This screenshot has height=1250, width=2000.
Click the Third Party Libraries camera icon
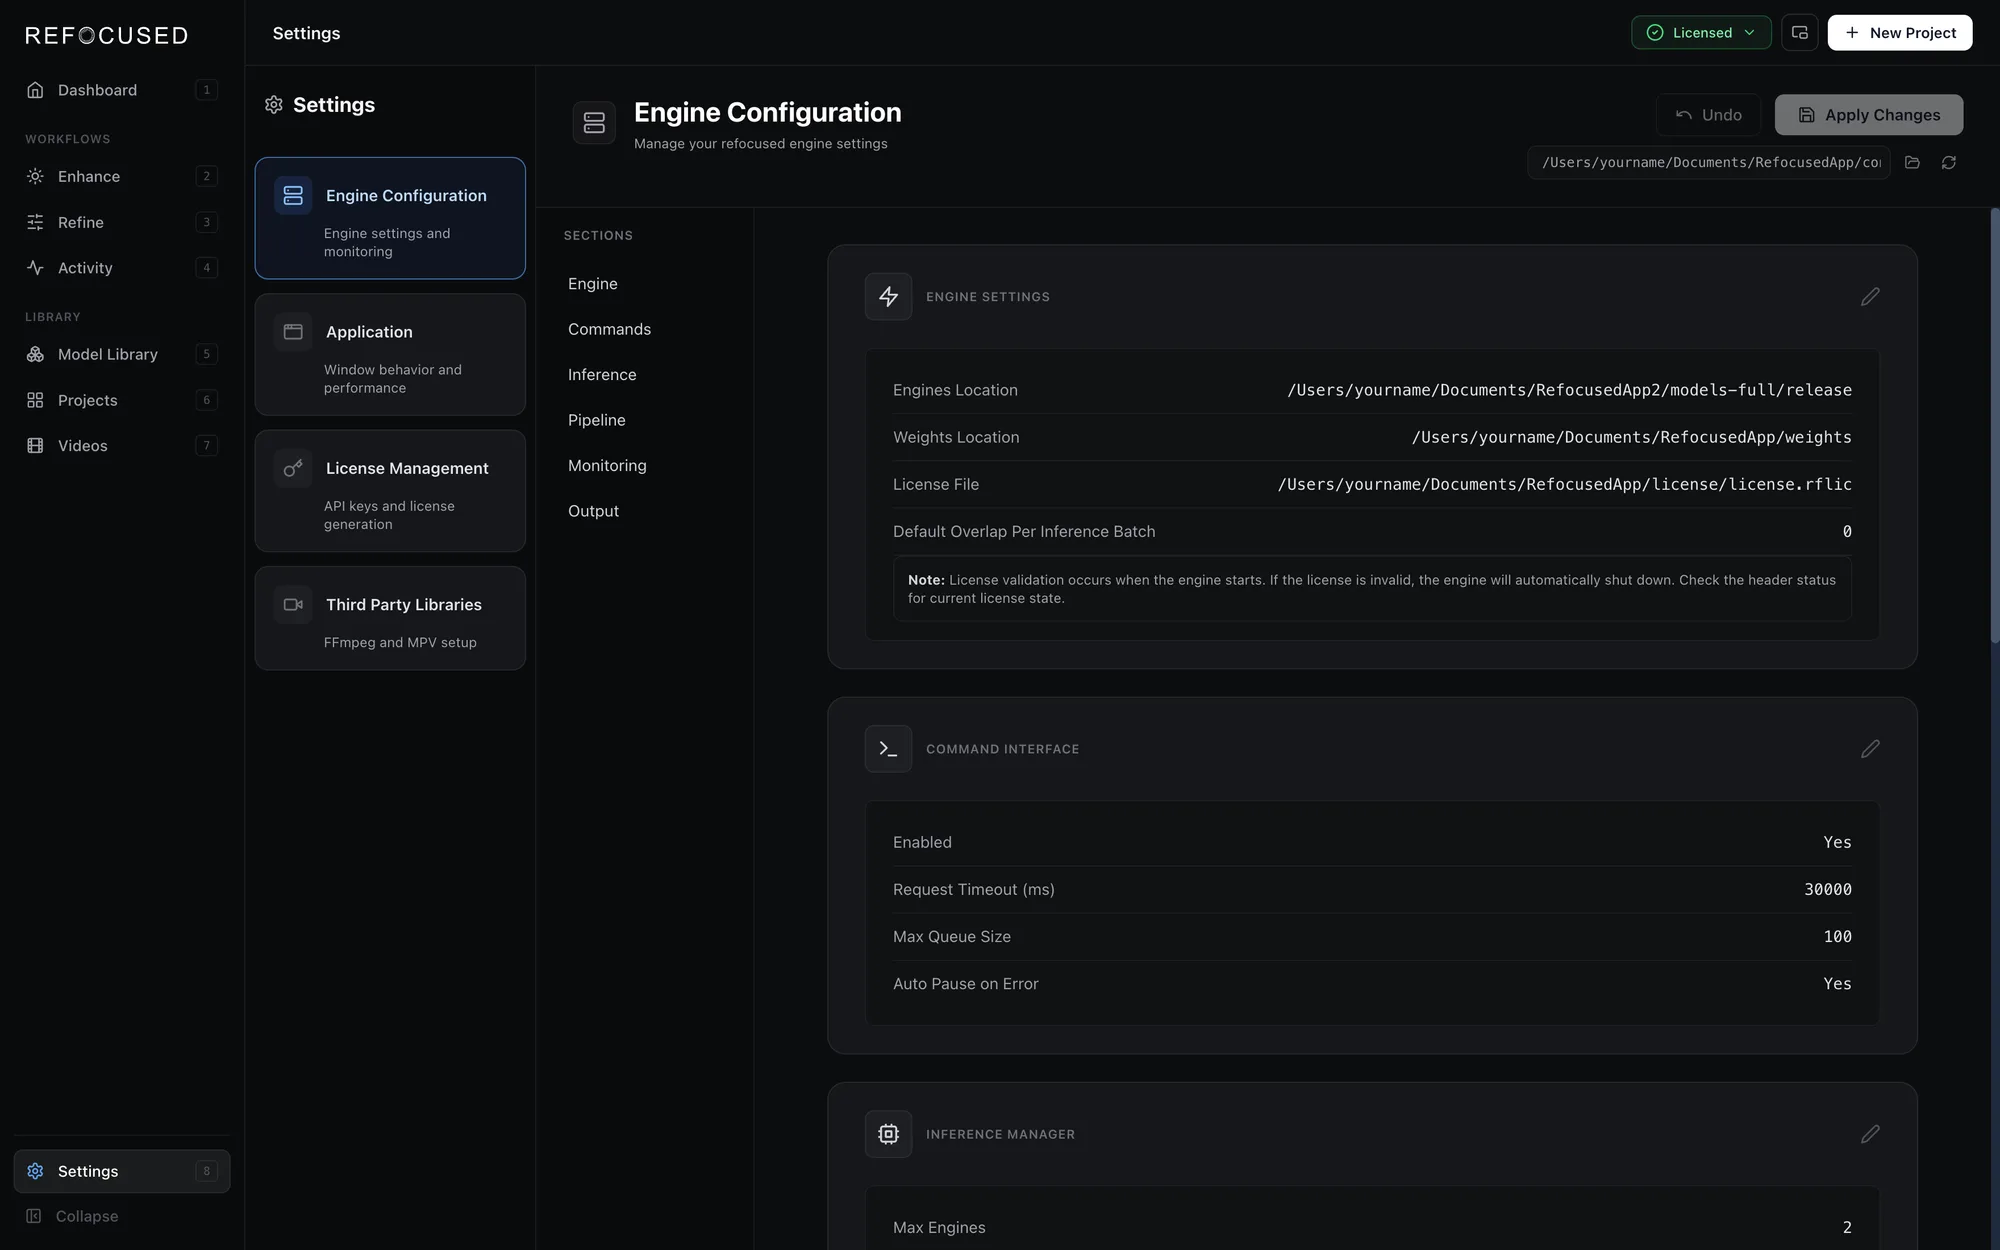[293, 605]
